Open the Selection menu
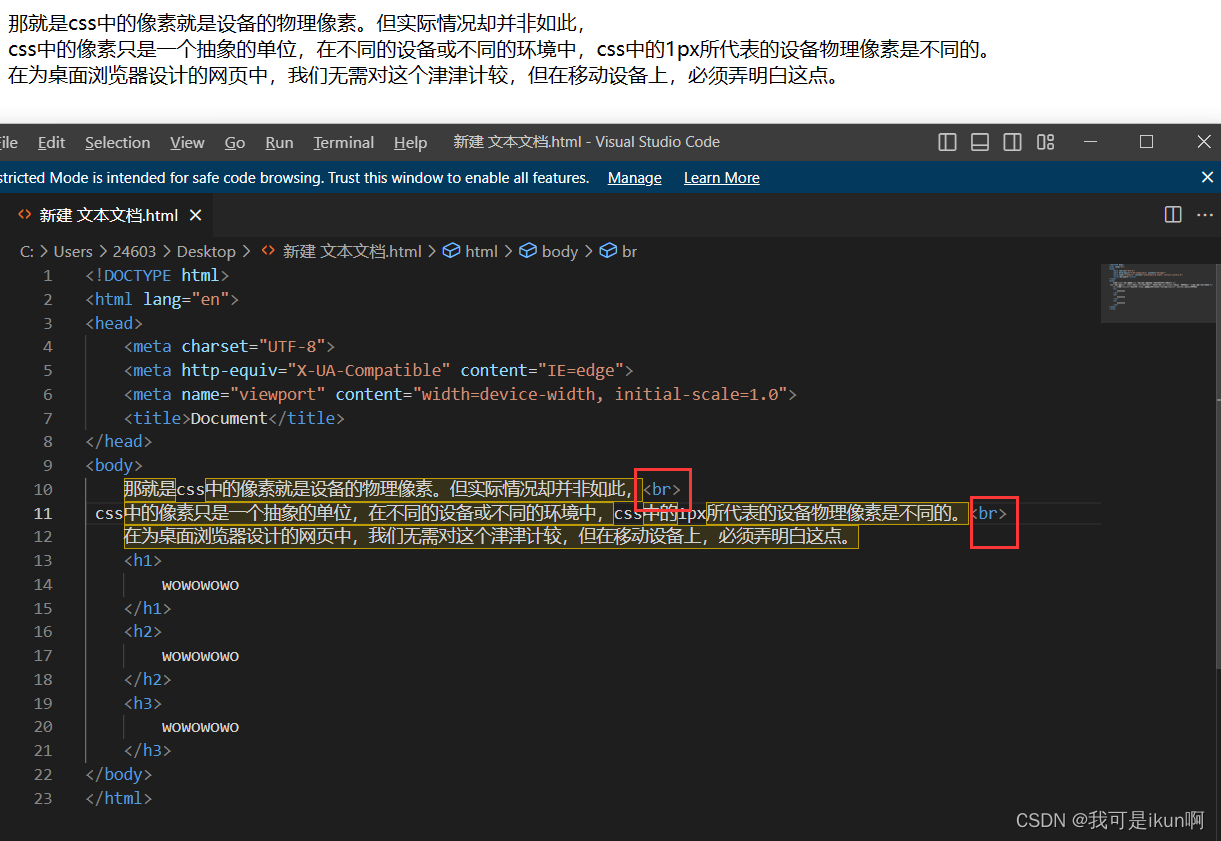Viewport: 1221px width, 841px height. 117,142
